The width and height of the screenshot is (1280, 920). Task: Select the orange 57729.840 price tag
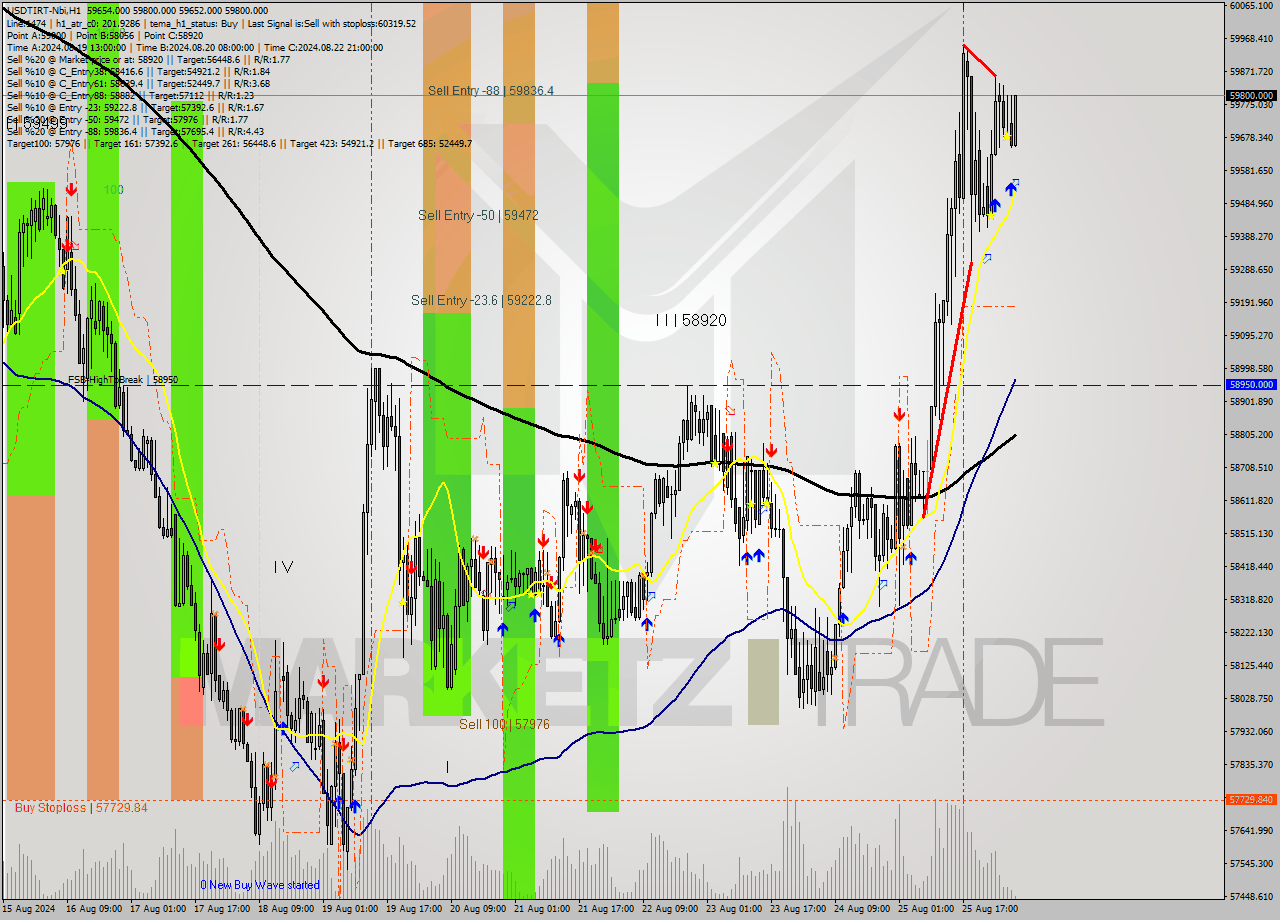pos(1251,800)
